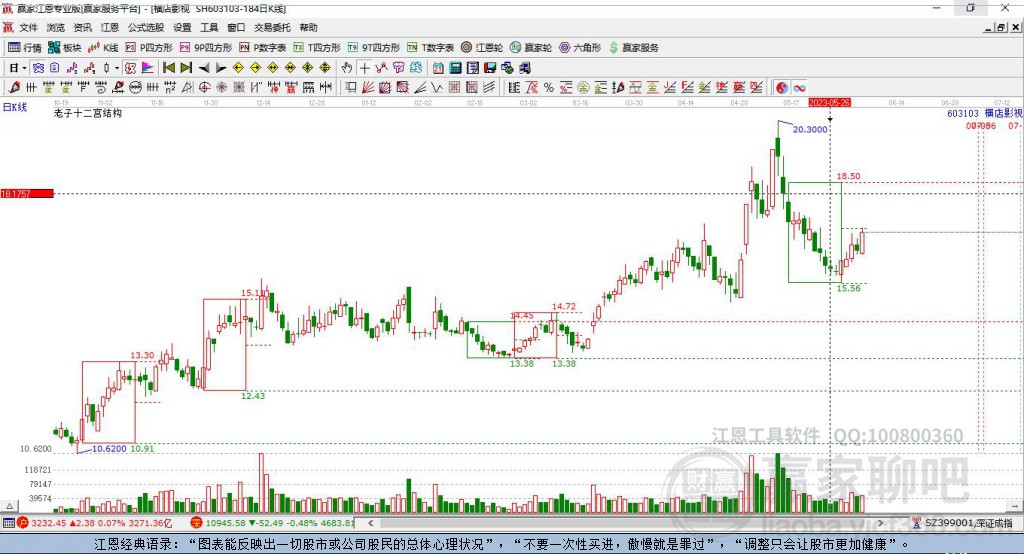Viewport: 1024px width, 554px height.
Task: Open the P四方形 tool
Action: pyautogui.click(x=149, y=48)
